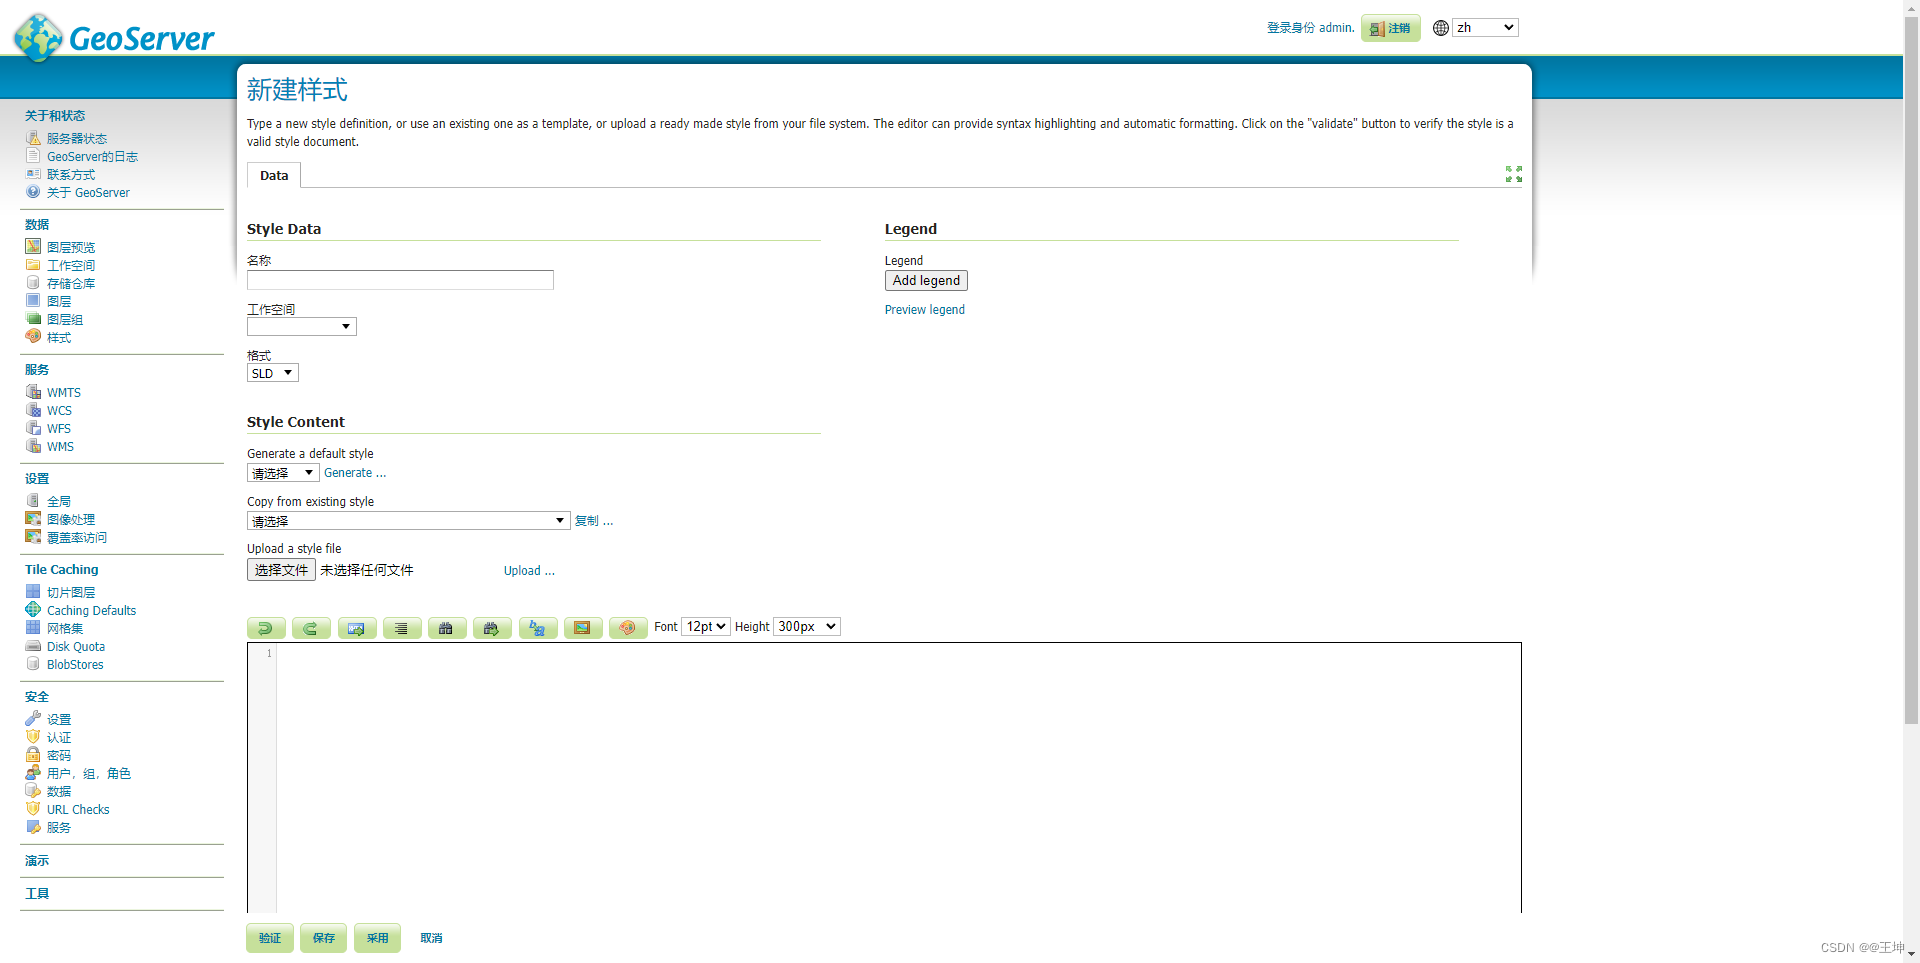Viewport: 1920px width, 963px height.
Task: Click inside the style code editor area
Action: pyautogui.click(x=898, y=777)
